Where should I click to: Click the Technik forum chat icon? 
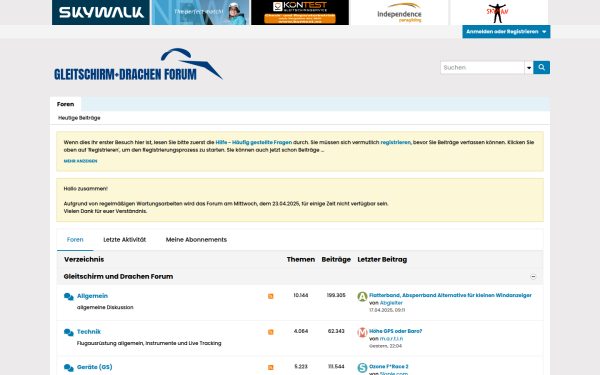[69, 332]
